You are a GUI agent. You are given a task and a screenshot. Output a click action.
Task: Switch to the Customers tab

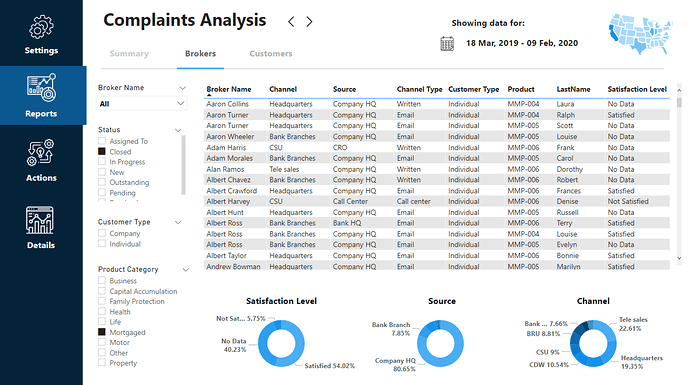(x=271, y=54)
